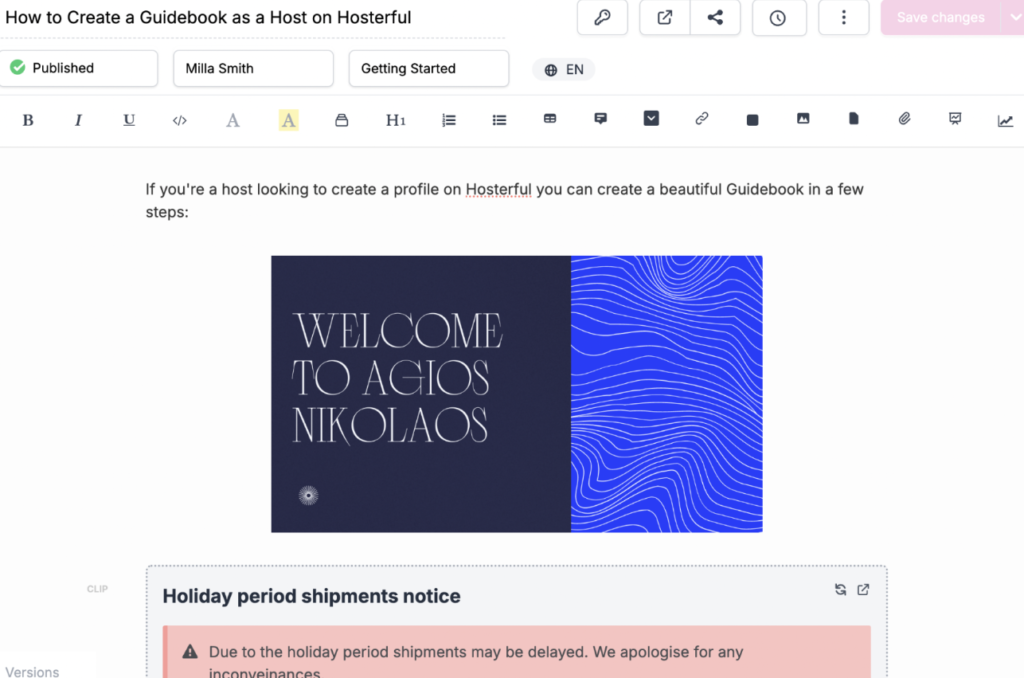Click the key icon in the header
The image size is (1024, 678).
pyautogui.click(x=602, y=17)
